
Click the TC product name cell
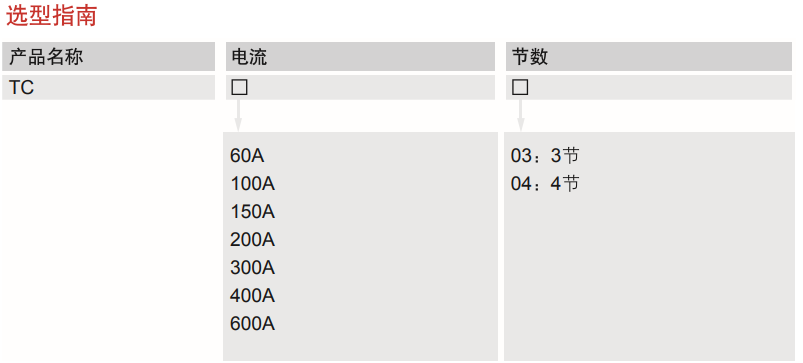tap(109, 88)
